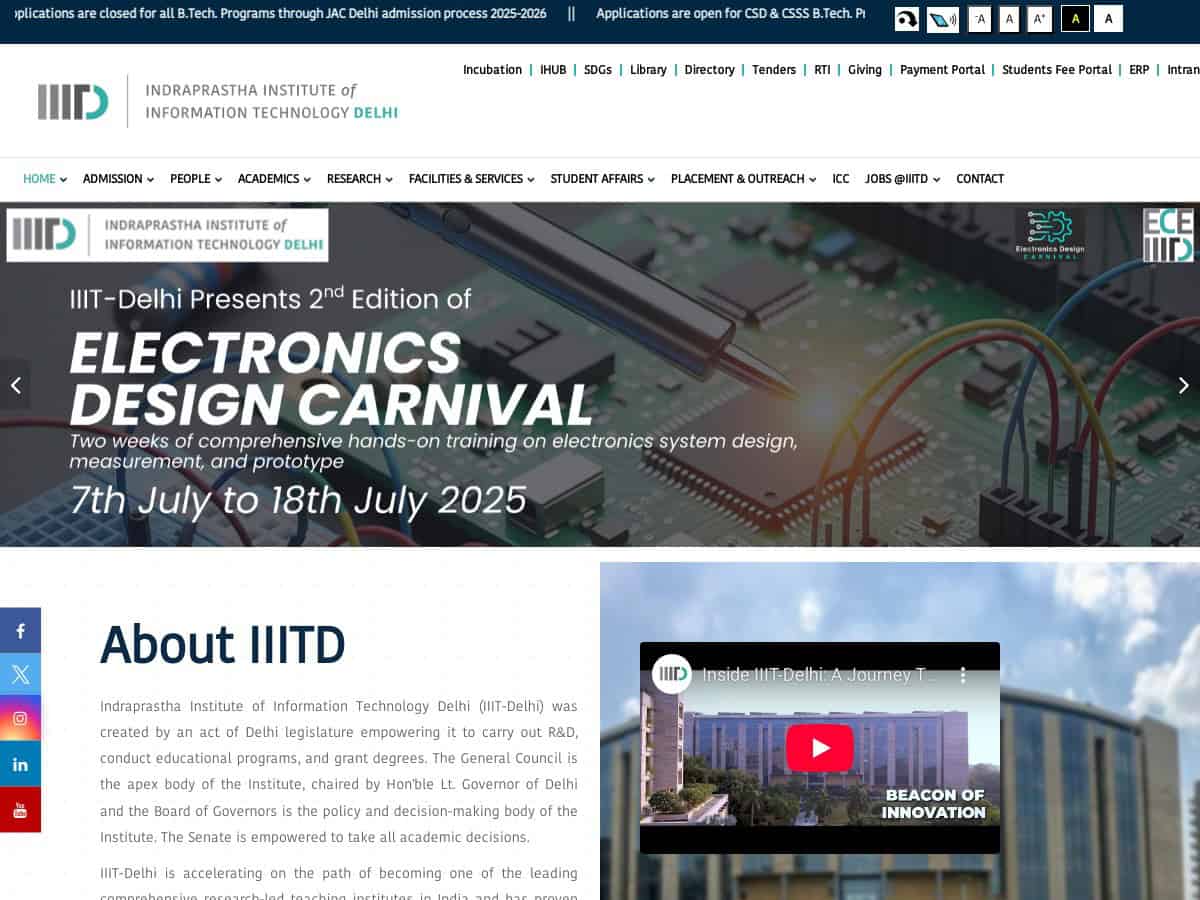Image resolution: width=1200 pixels, height=900 pixels.
Task: Open the screen reader access icon
Action: coord(942,19)
